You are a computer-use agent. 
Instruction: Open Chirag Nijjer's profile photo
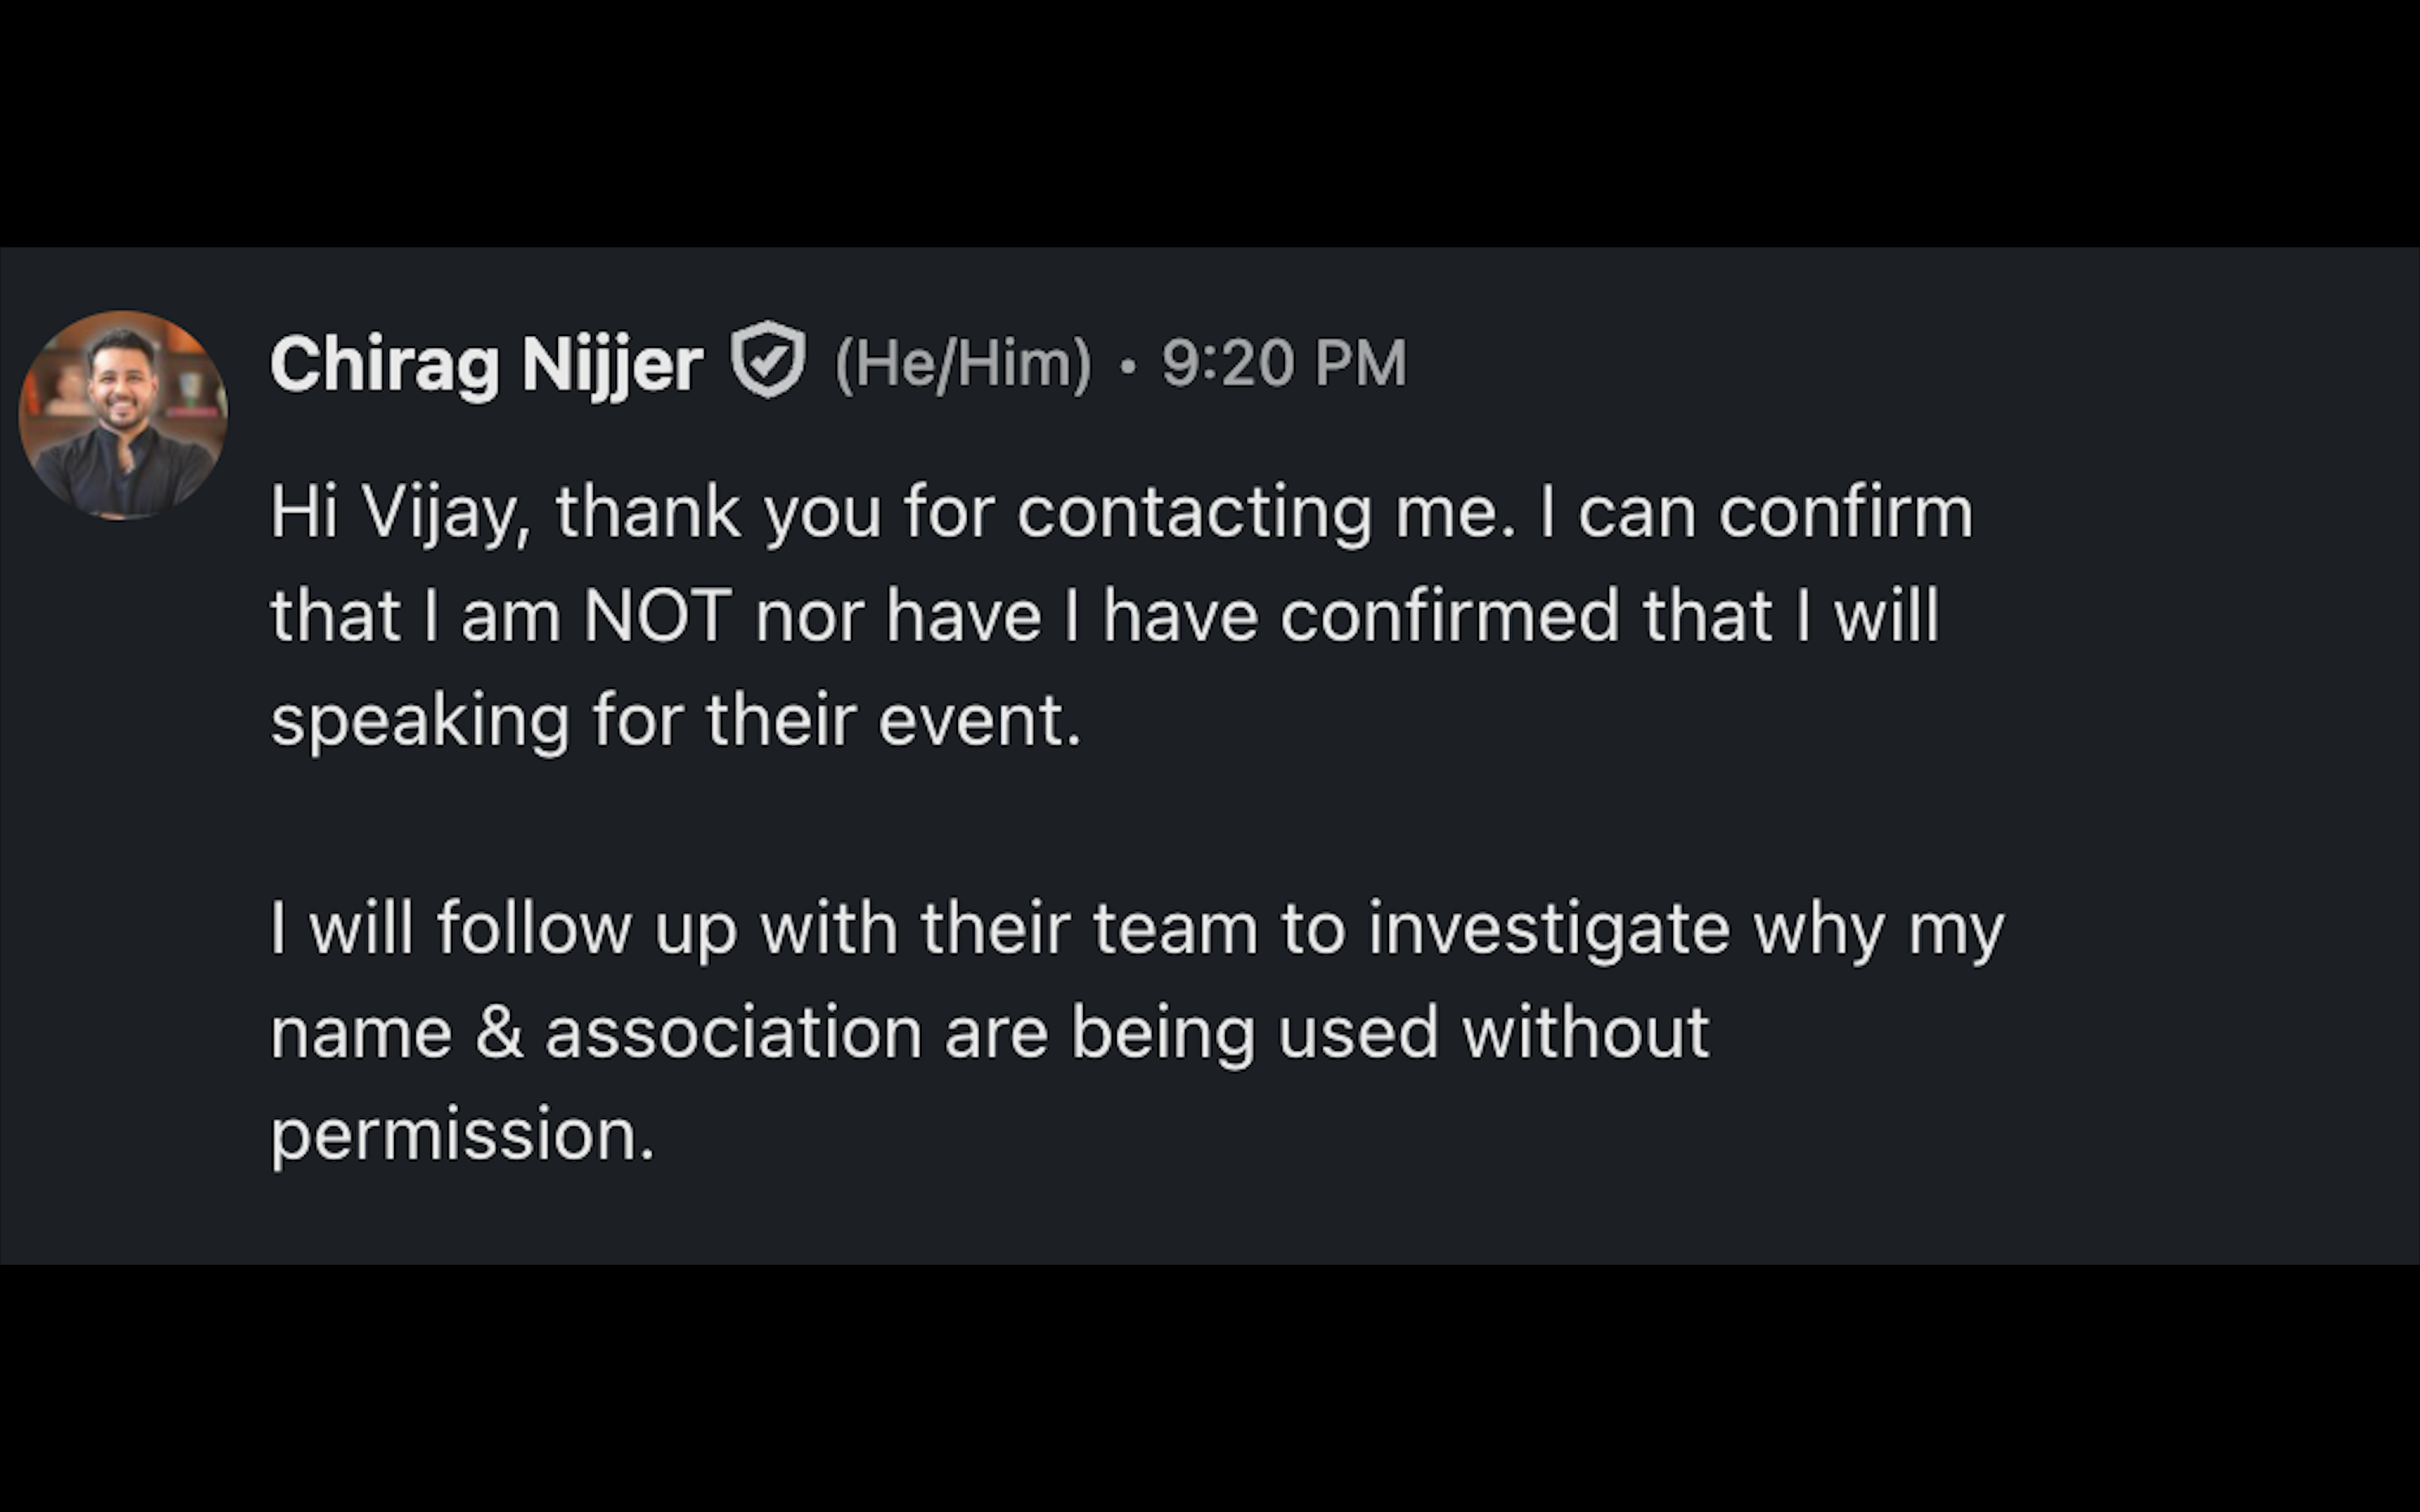pos(123,415)
